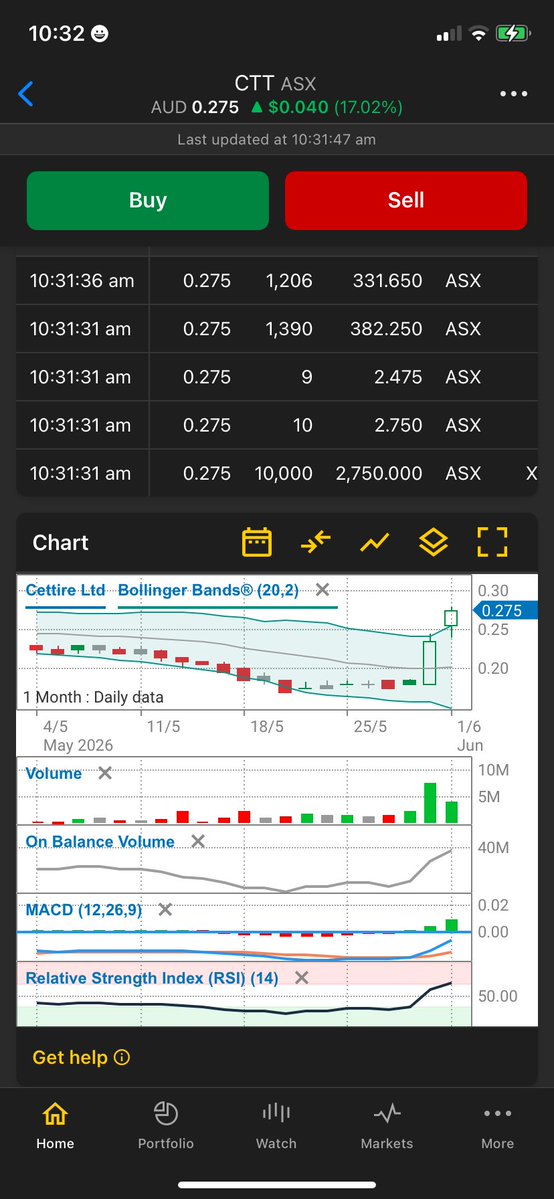Open the chart indicators layers icon
The height and width of the screenshot is (1199, 554).
click(433, 542)
